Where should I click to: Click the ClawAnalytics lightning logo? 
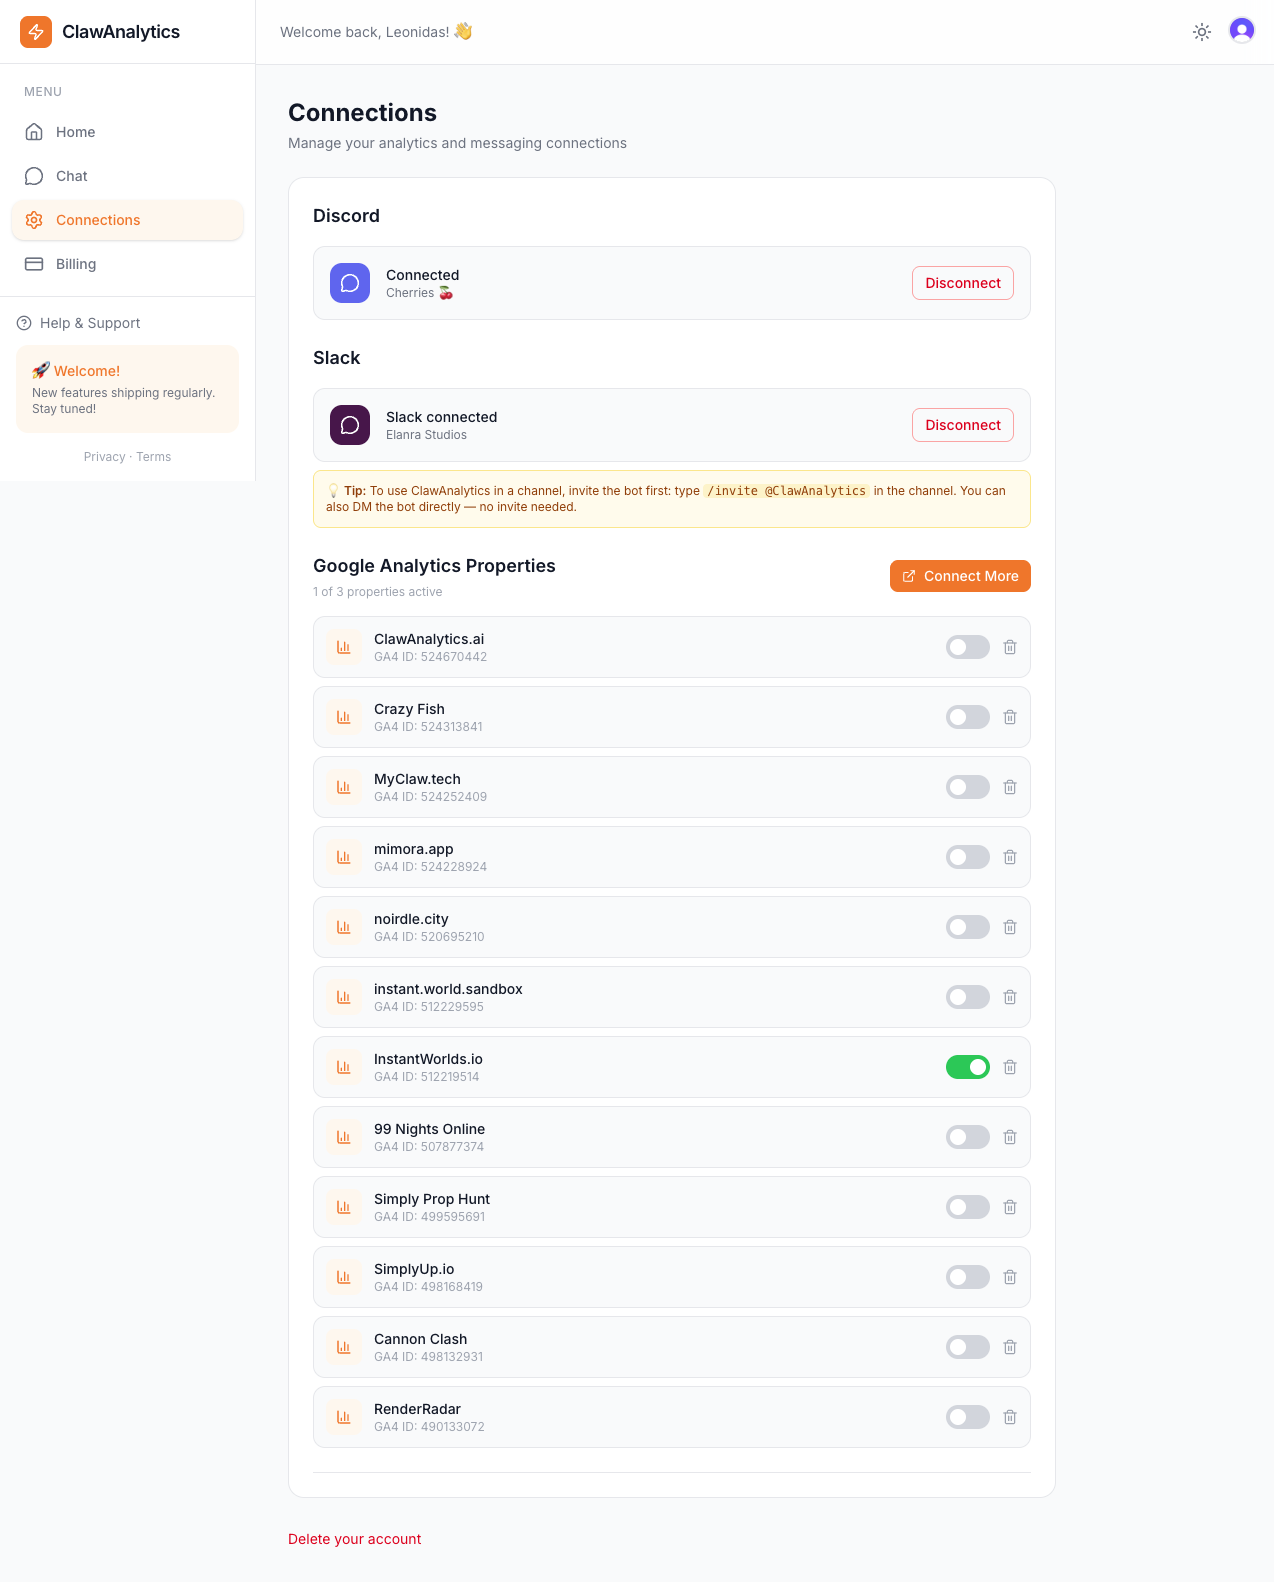(35, 31)
